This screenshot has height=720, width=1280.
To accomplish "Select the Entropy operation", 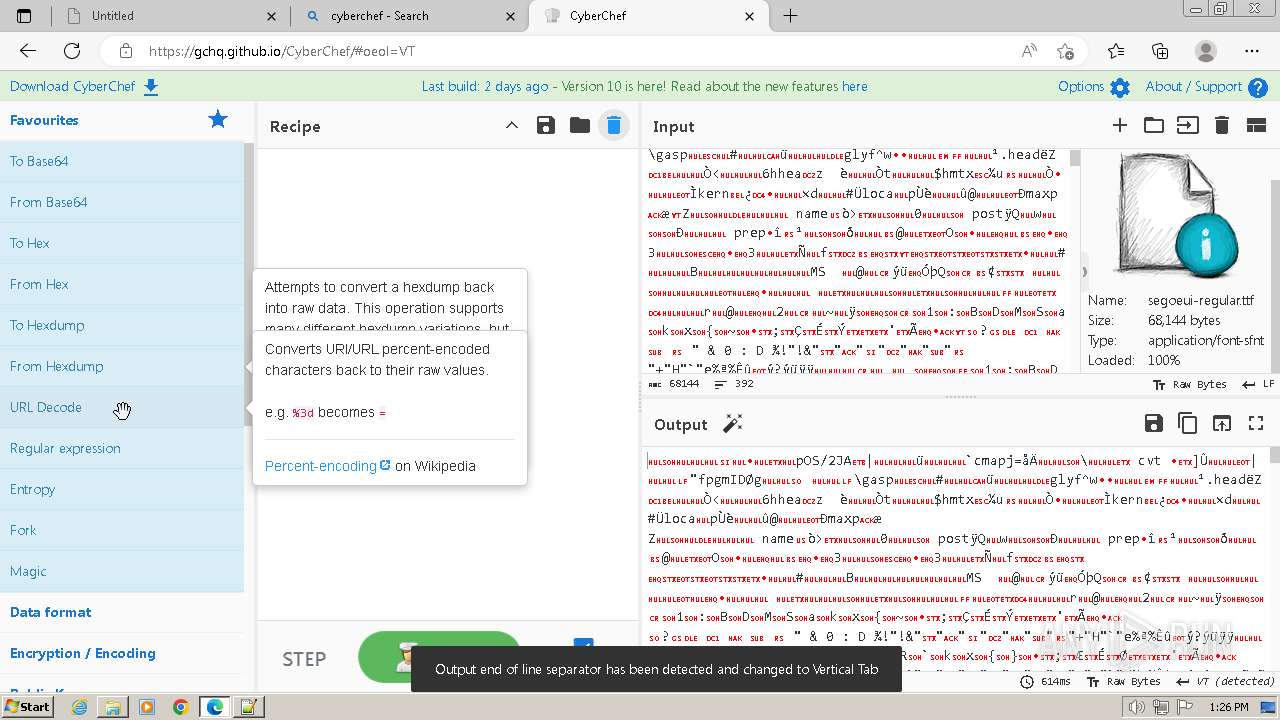I will point(122,489).
